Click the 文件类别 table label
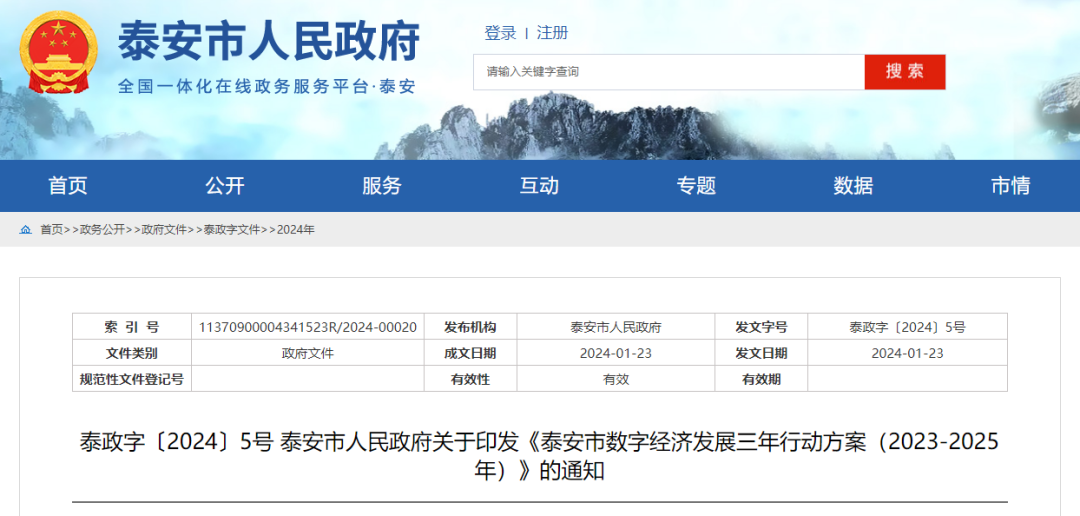Screen dimensions: 1080x516 click(x=132, y=353)
